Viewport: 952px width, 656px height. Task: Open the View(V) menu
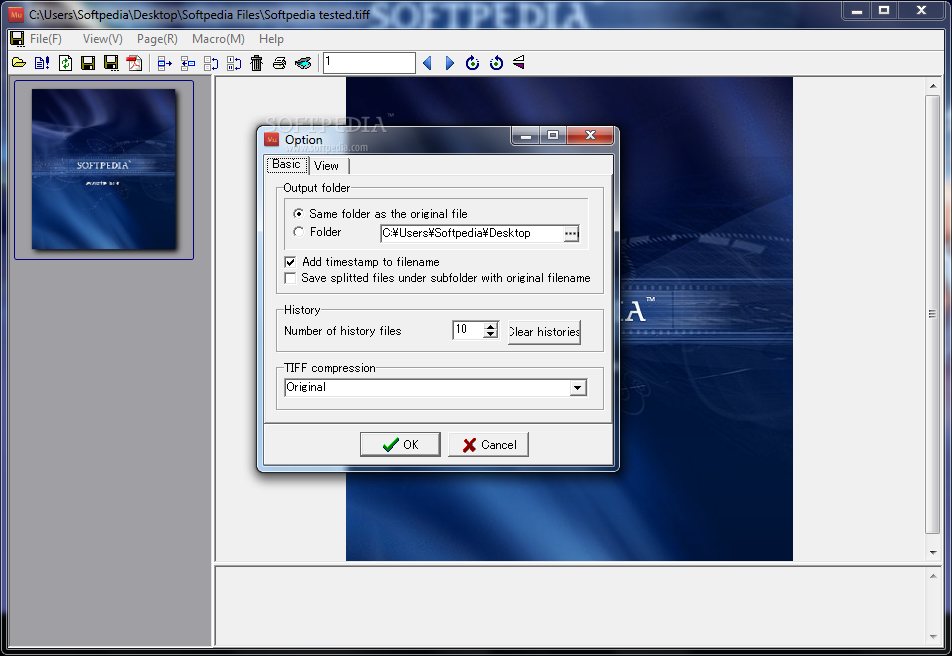(x=103, y=39)
